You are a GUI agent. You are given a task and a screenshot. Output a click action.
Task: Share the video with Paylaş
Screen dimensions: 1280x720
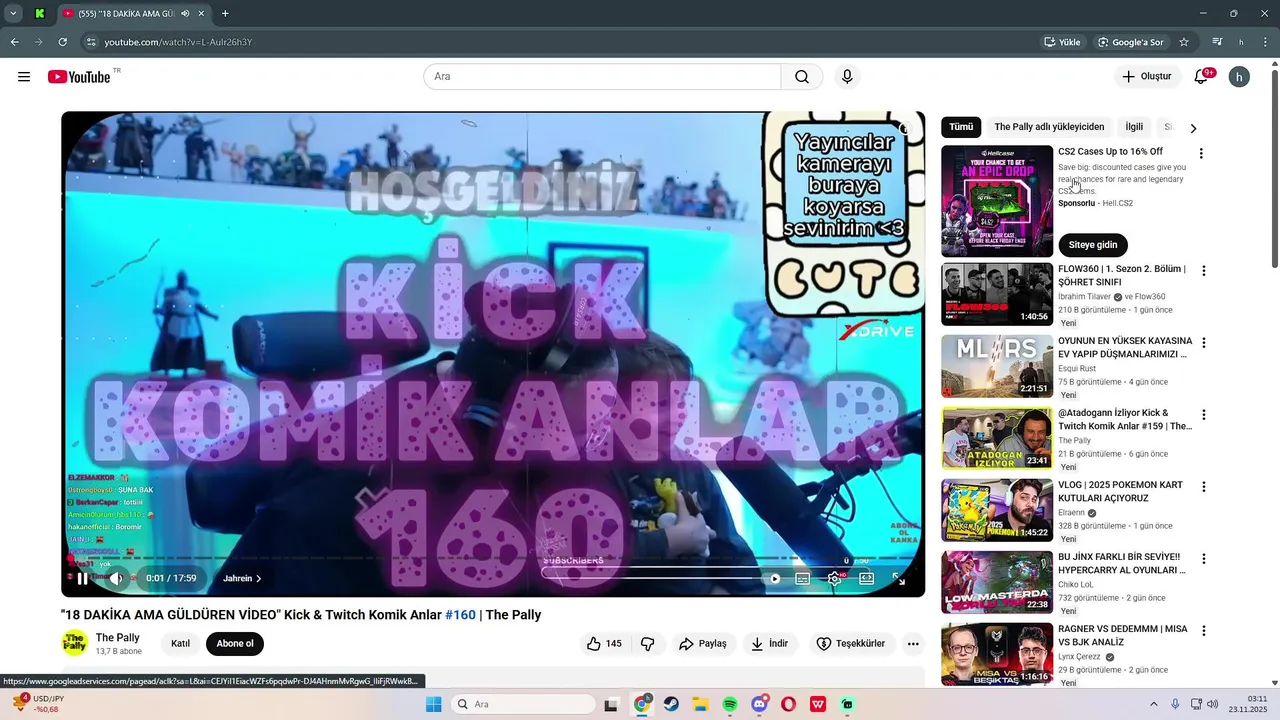coord(703,644)
